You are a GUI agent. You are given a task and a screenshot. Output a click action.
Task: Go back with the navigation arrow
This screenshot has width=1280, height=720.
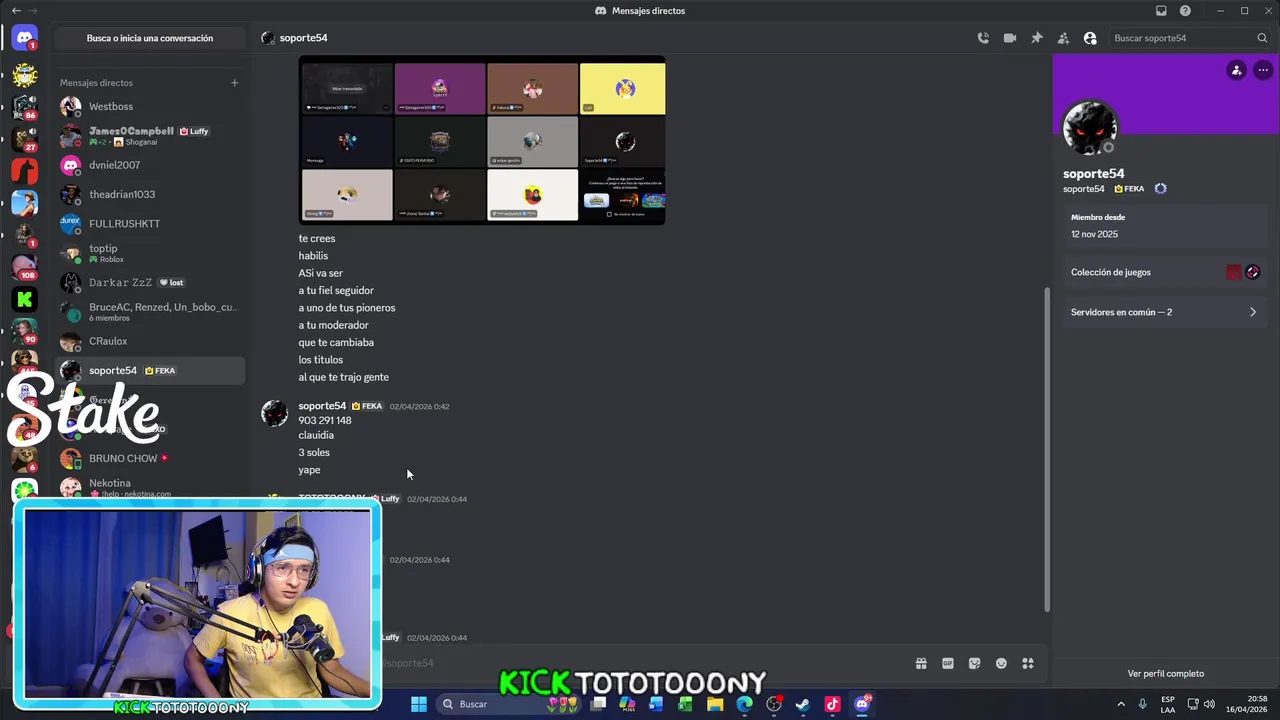pyautogui.click(x=15, y=11)
